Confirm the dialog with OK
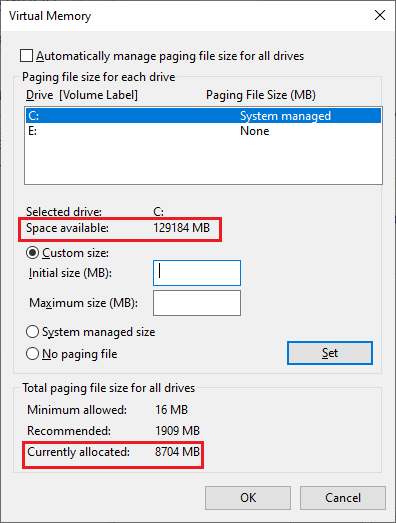Viewport: 396px width, 523px height. 248,498
